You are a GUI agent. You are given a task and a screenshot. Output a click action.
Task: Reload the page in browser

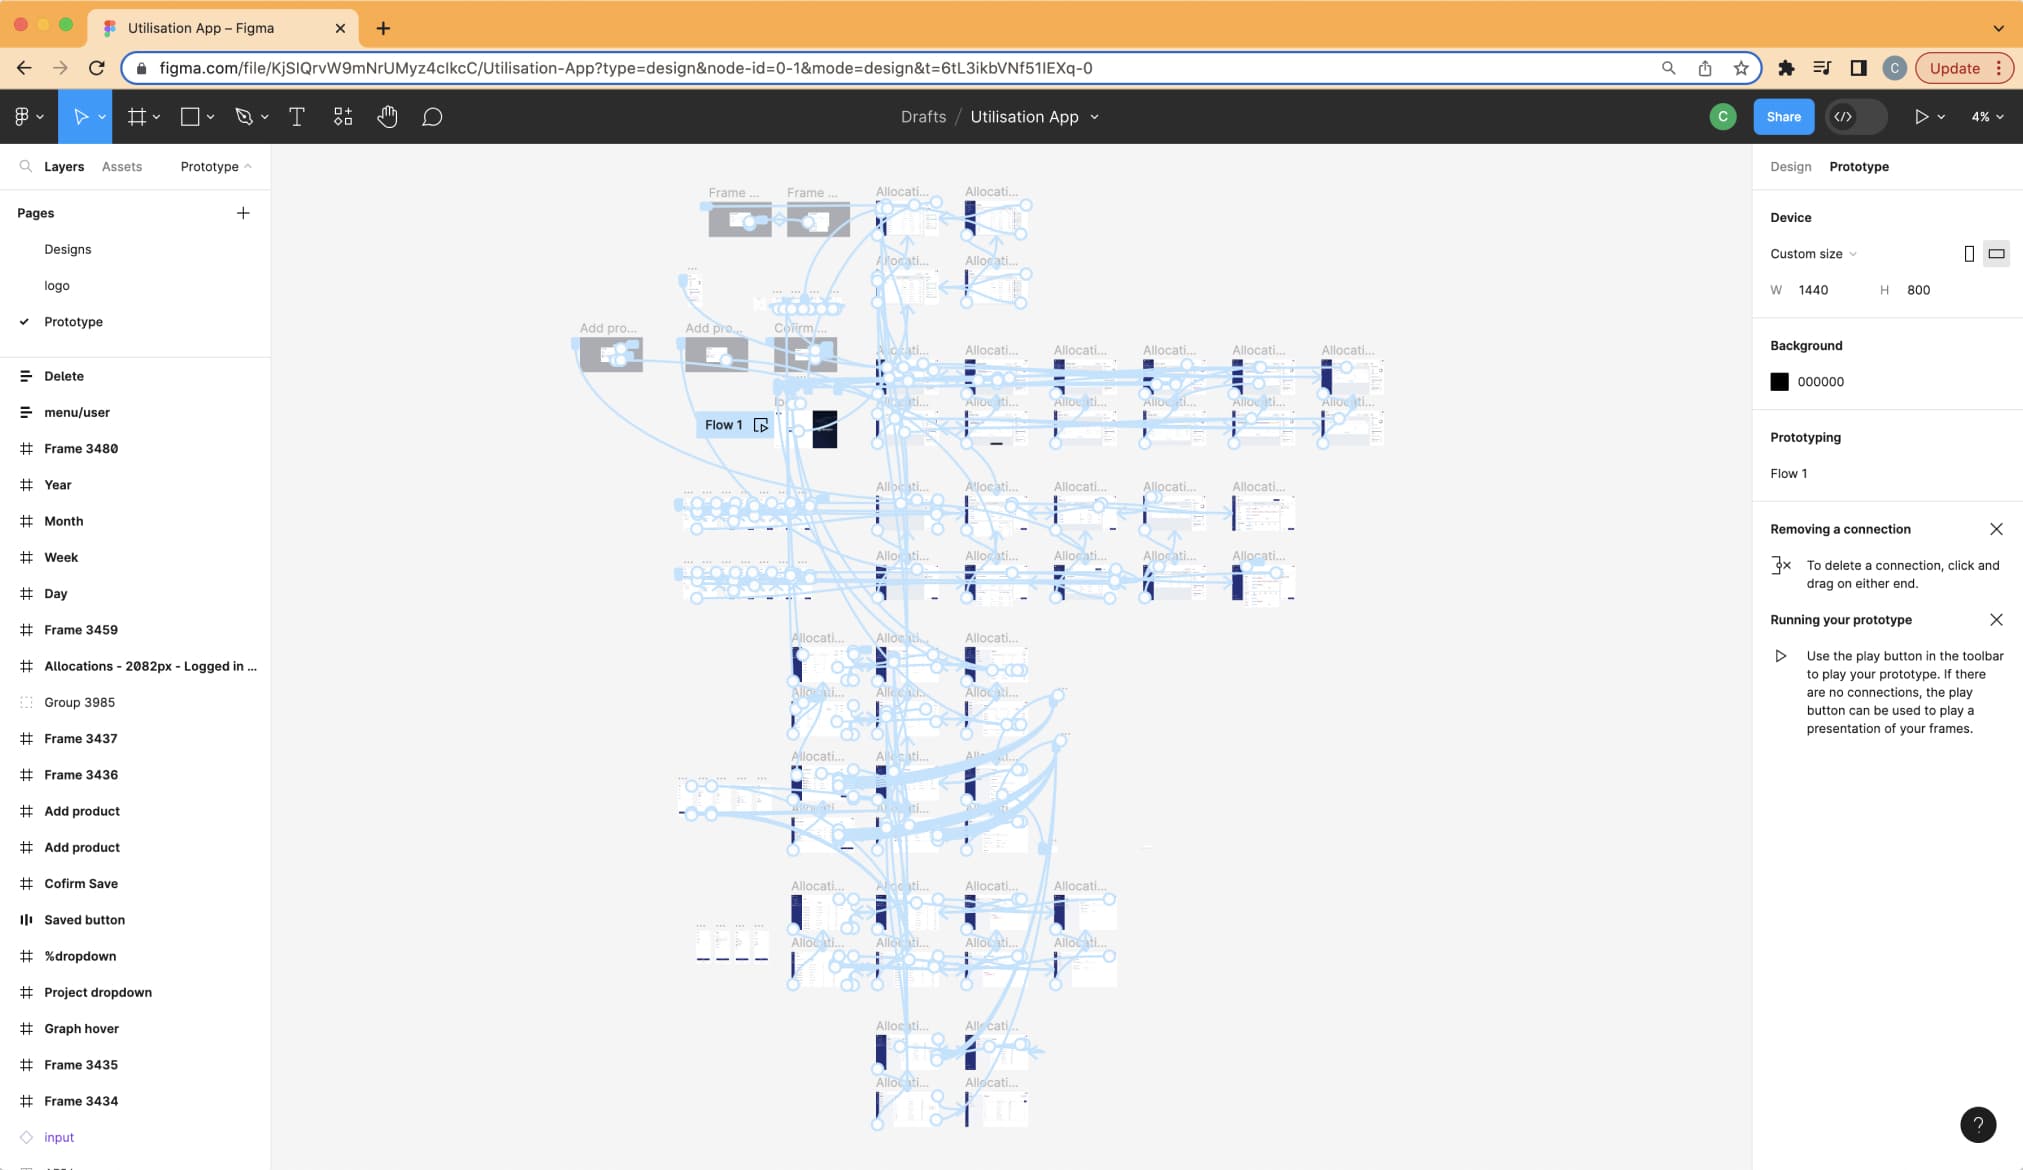pyautogui.click(x=97, y=68)
